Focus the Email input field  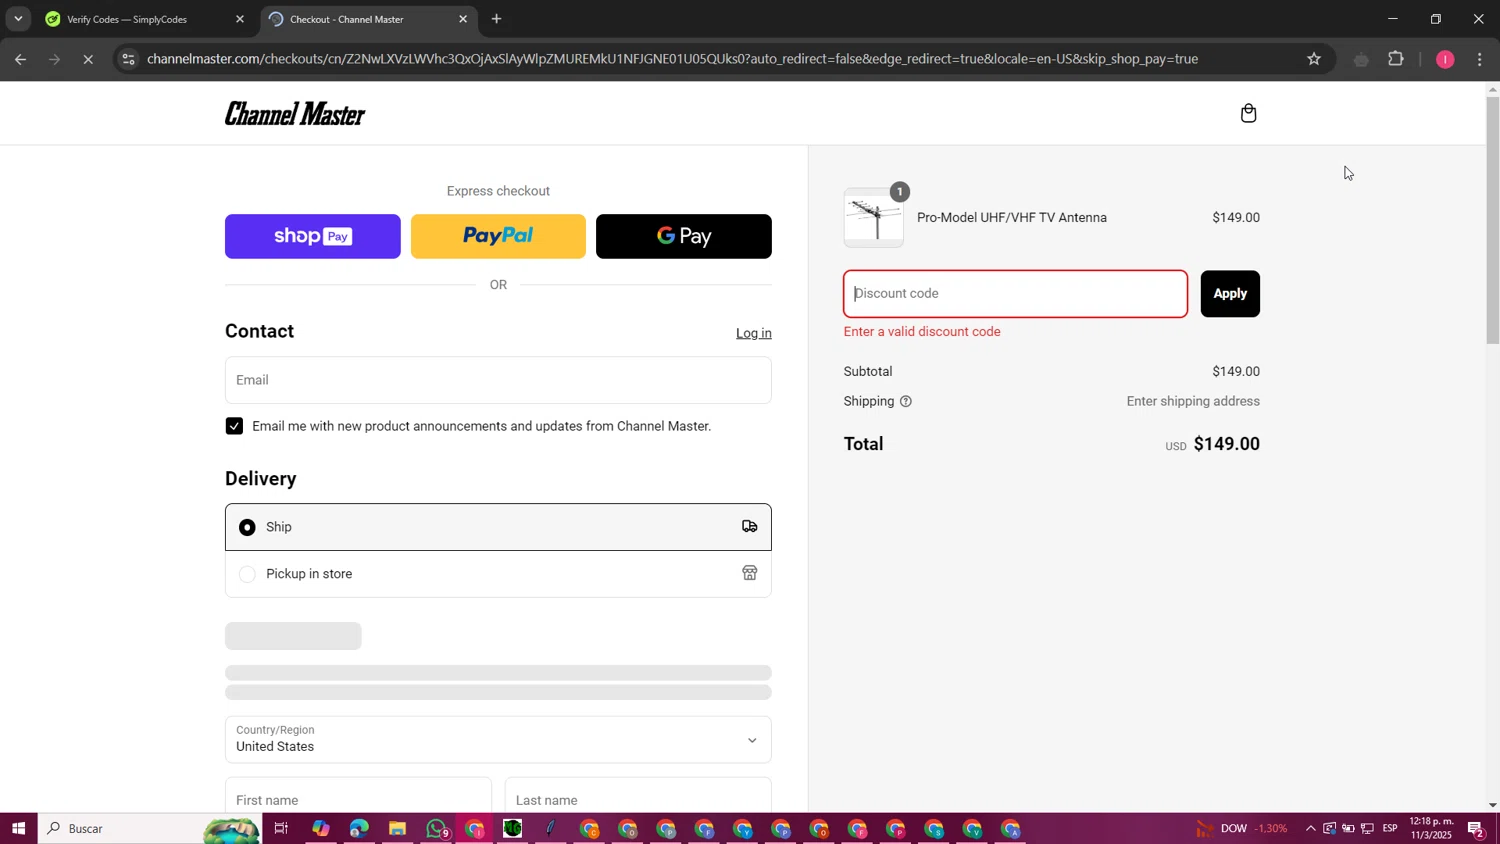[498, 380]
